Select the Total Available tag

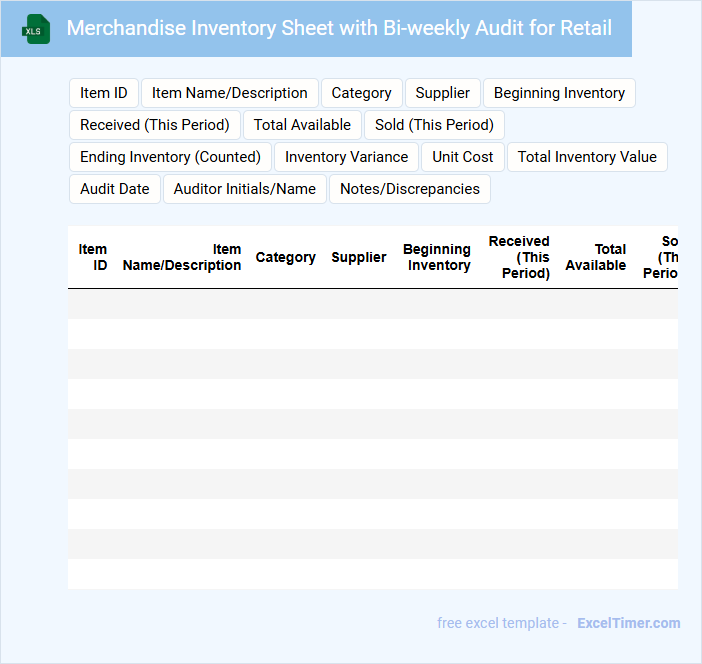pyautogui.click(x=302, y=125)
